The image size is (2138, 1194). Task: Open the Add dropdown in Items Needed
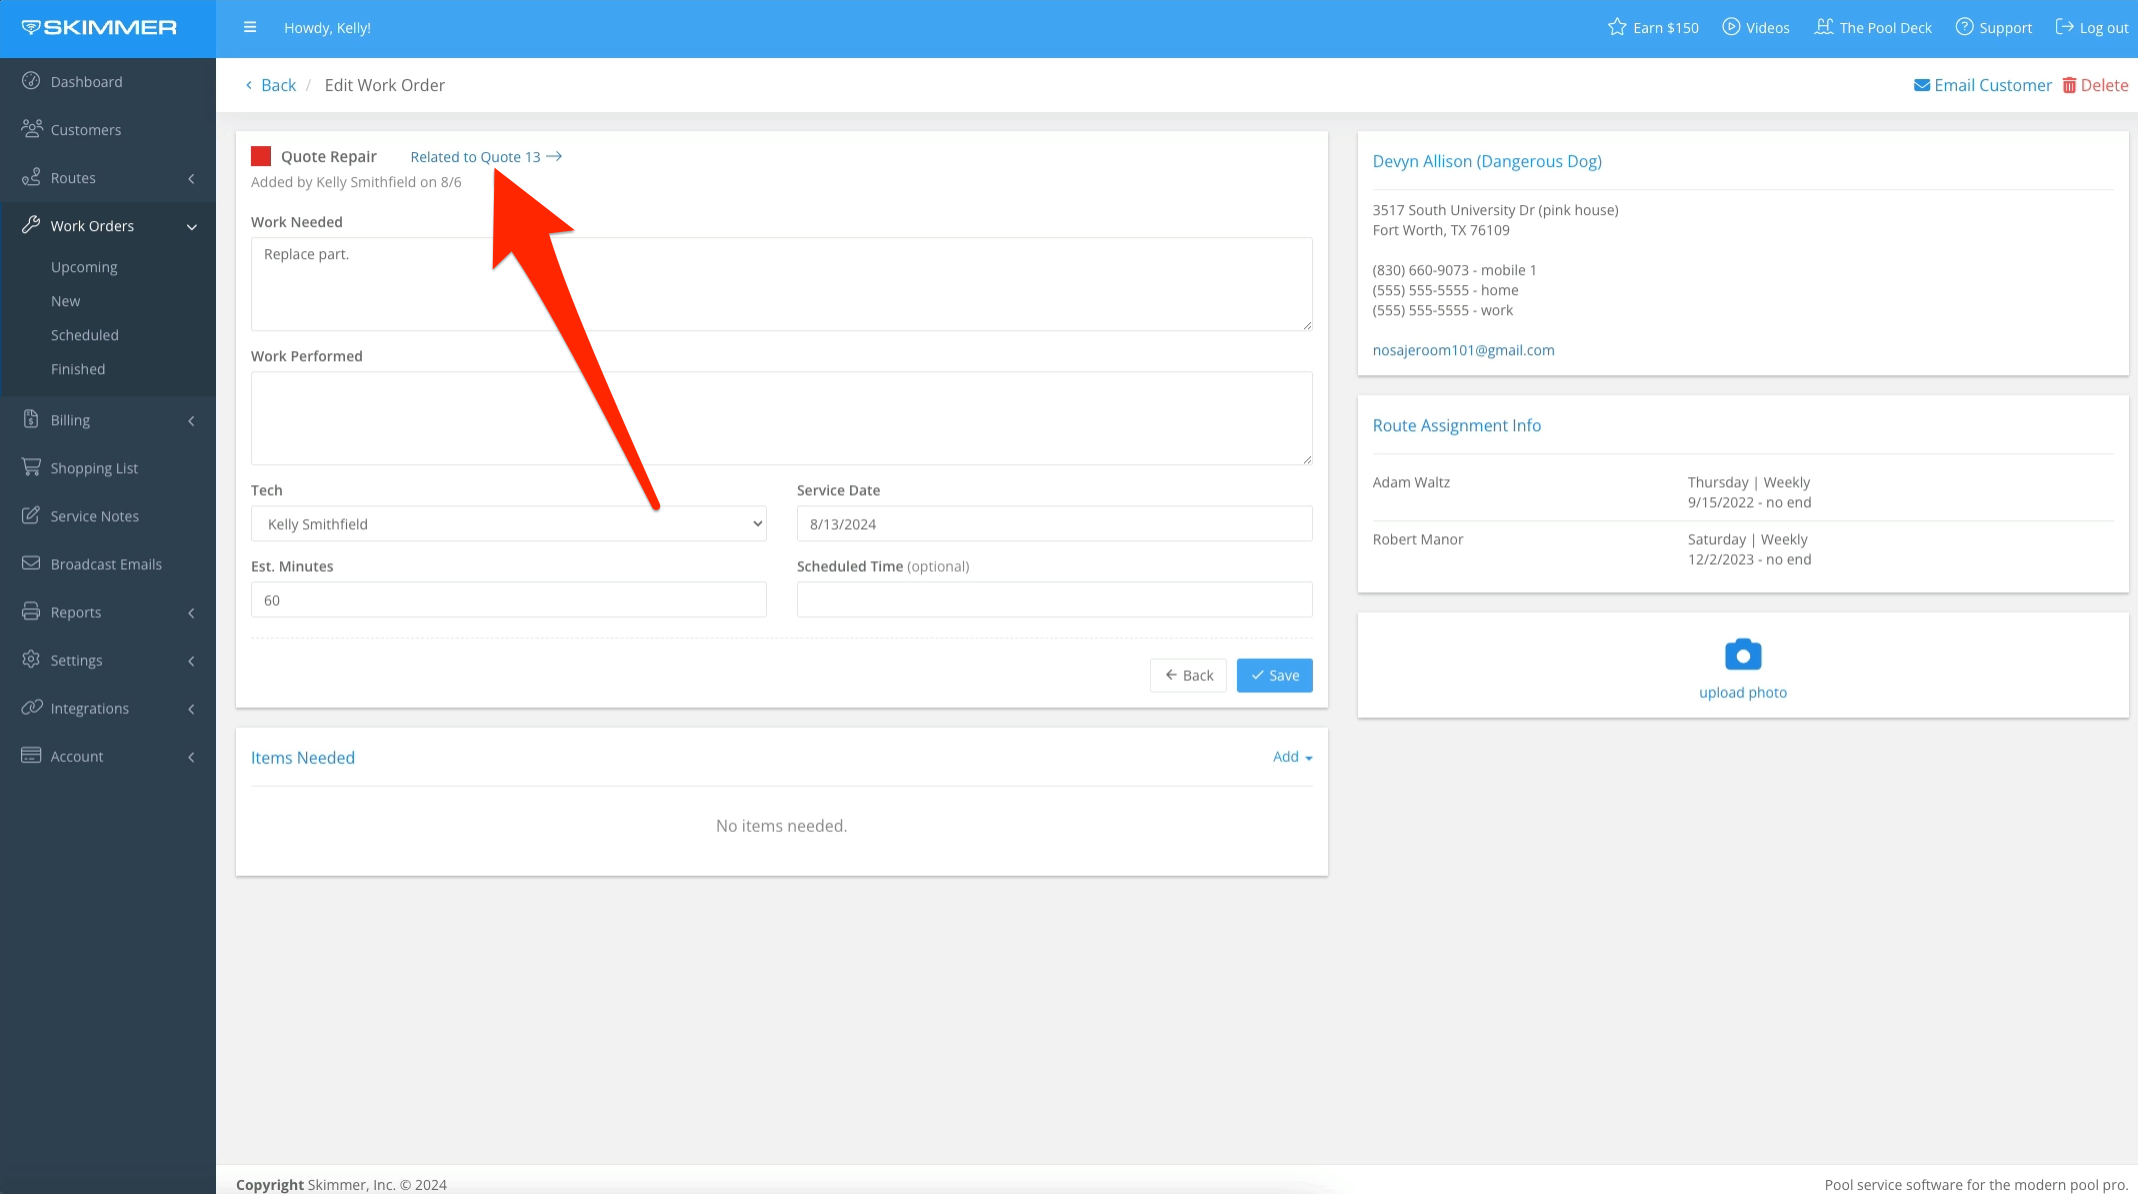tap(1292, 757)
